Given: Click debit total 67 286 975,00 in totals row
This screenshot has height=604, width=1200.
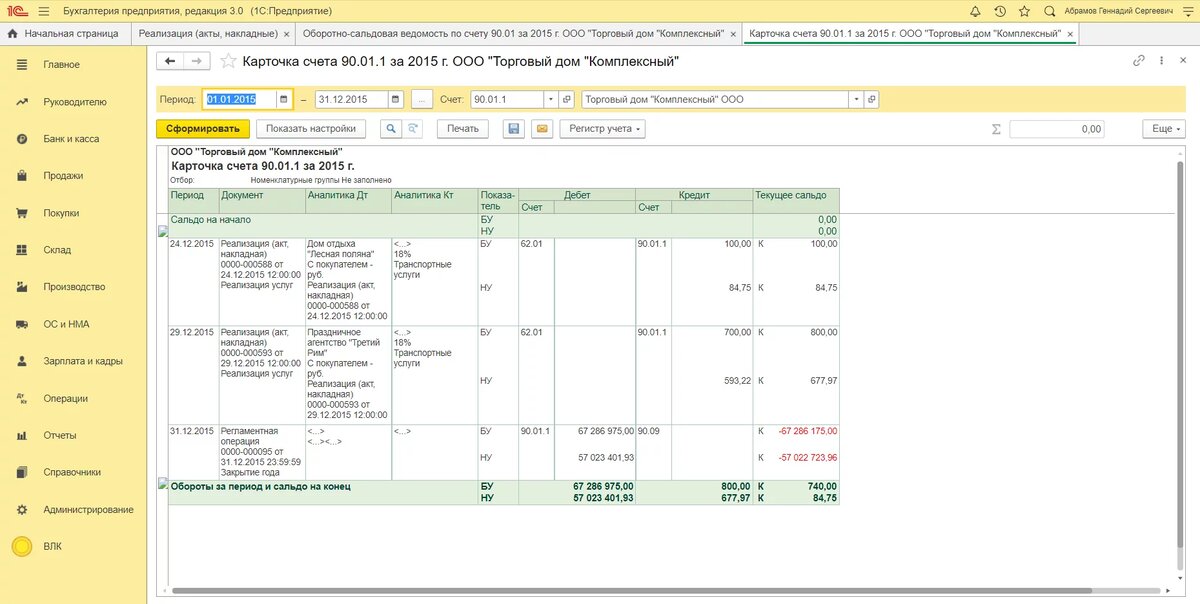Looking at the screenshot, I should [604, 486].
